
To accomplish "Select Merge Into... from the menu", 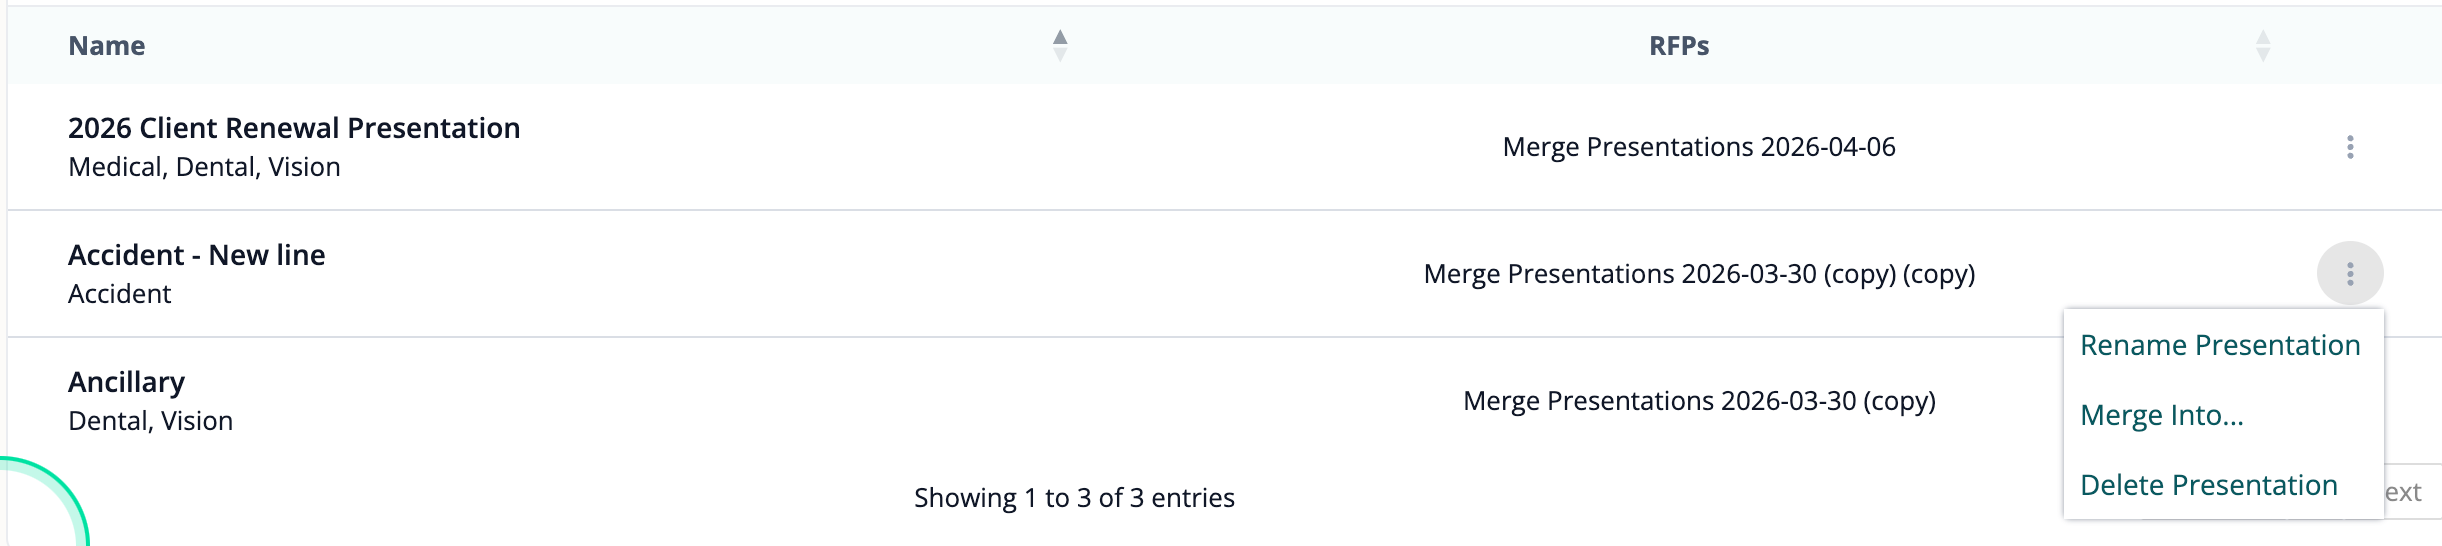I will (x=2161, y=415).
